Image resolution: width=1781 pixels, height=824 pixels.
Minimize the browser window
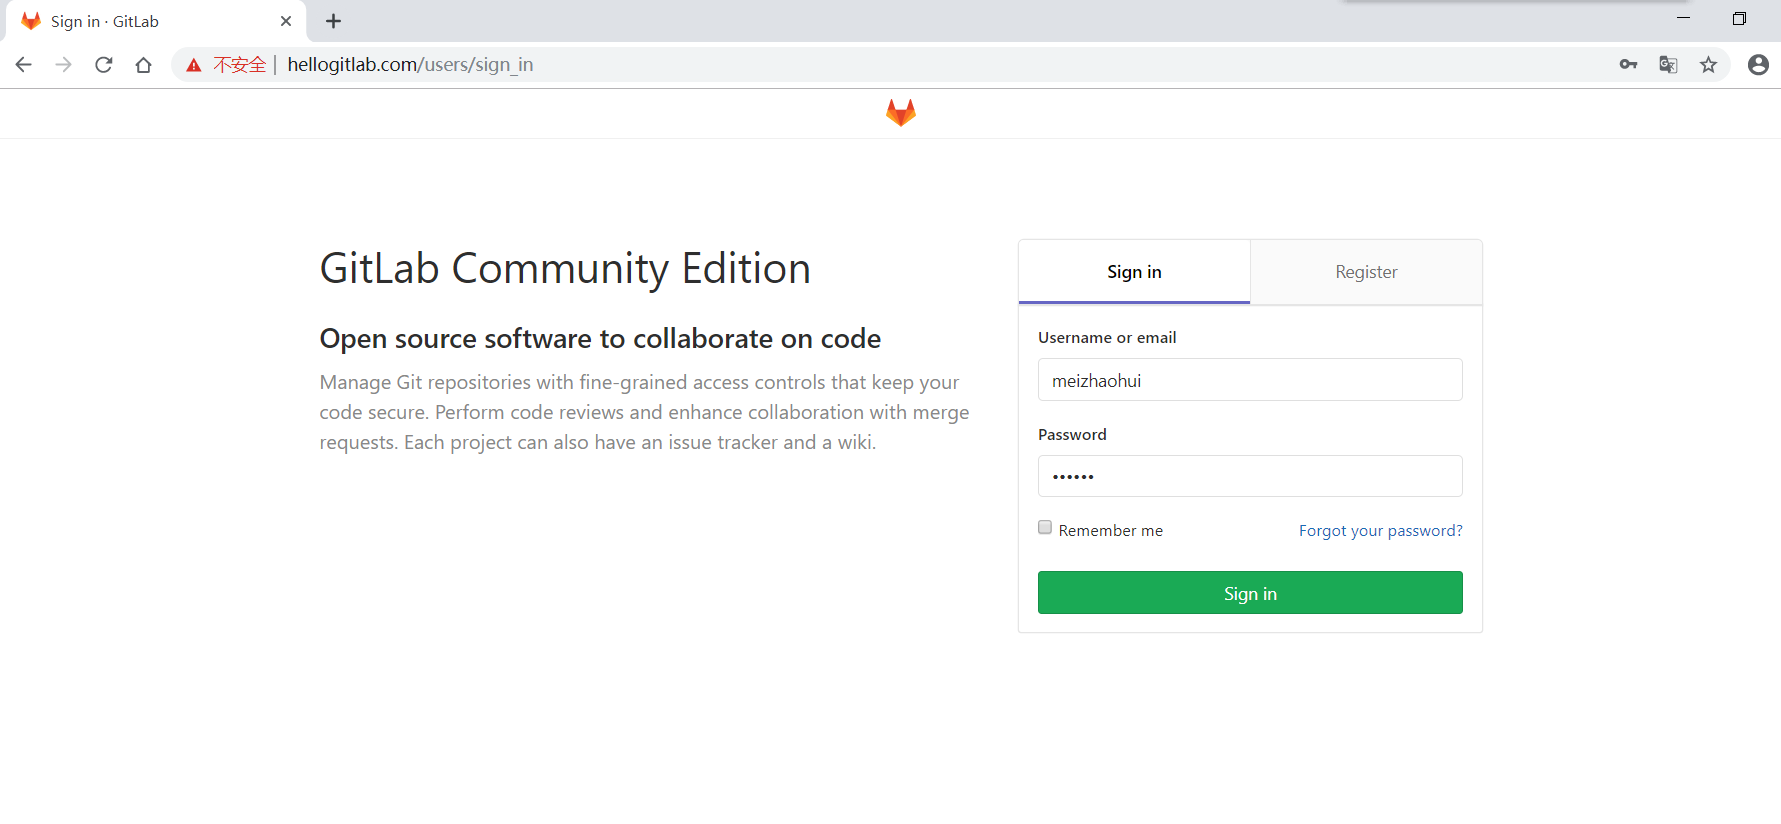[1683, 18]
